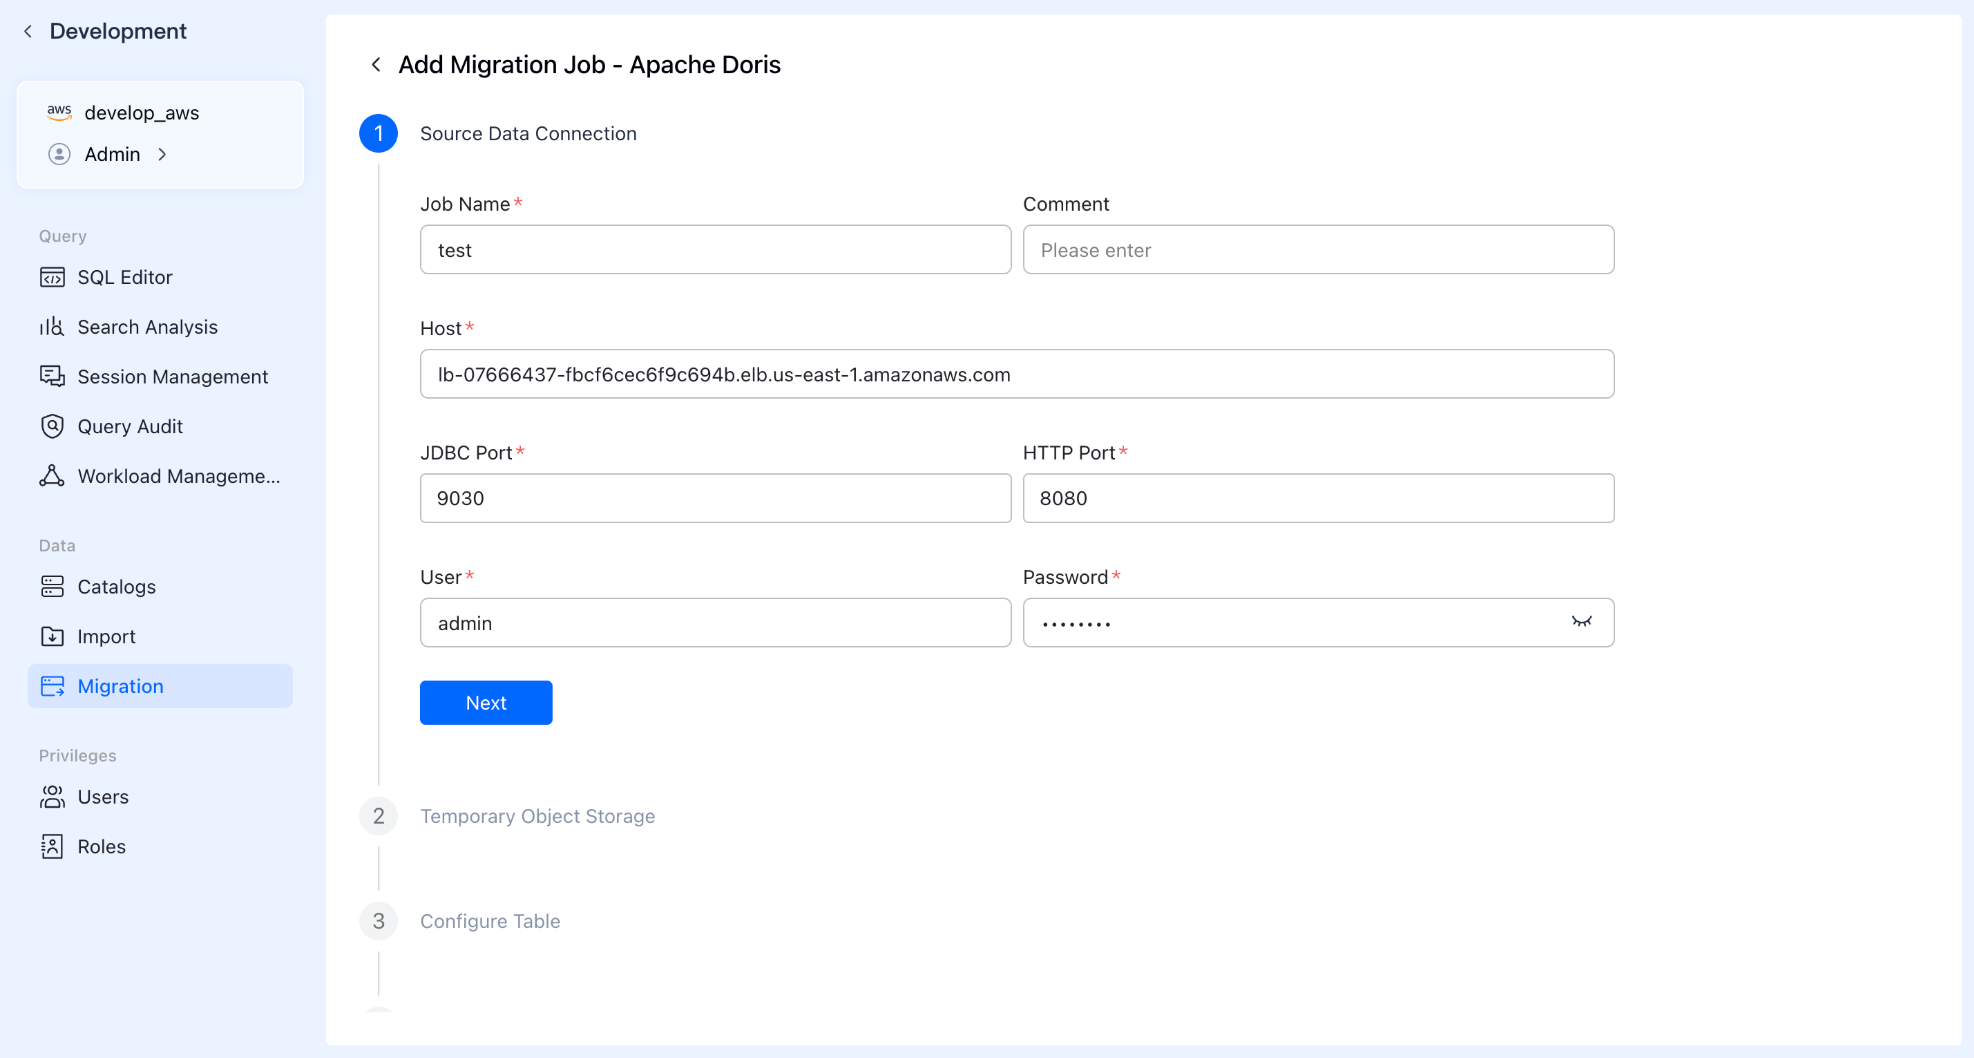Click back arrow next to Add Migration Job
Image resolution: width=1974 pixels, height=1058 pixels.
376,65
